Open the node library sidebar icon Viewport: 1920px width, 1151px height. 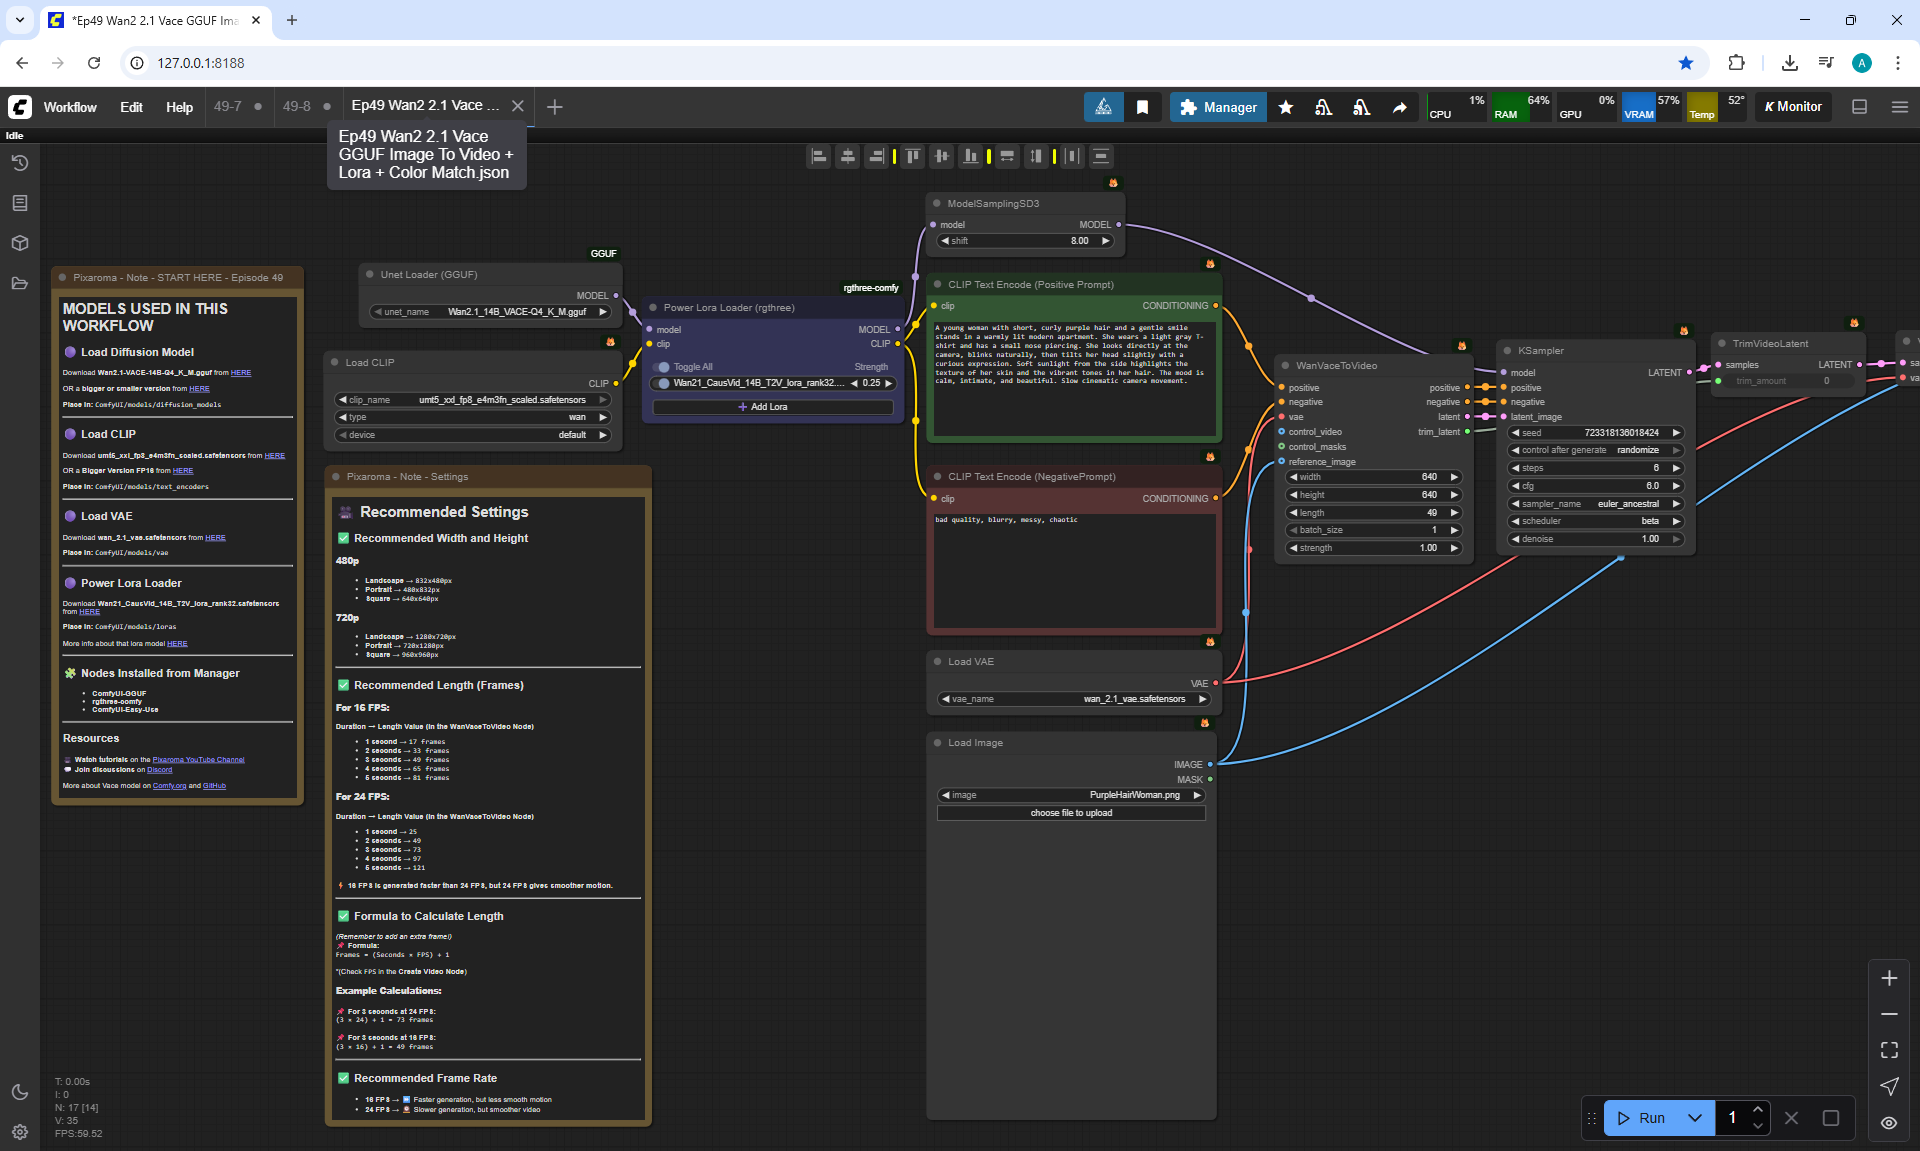[20, 203]
